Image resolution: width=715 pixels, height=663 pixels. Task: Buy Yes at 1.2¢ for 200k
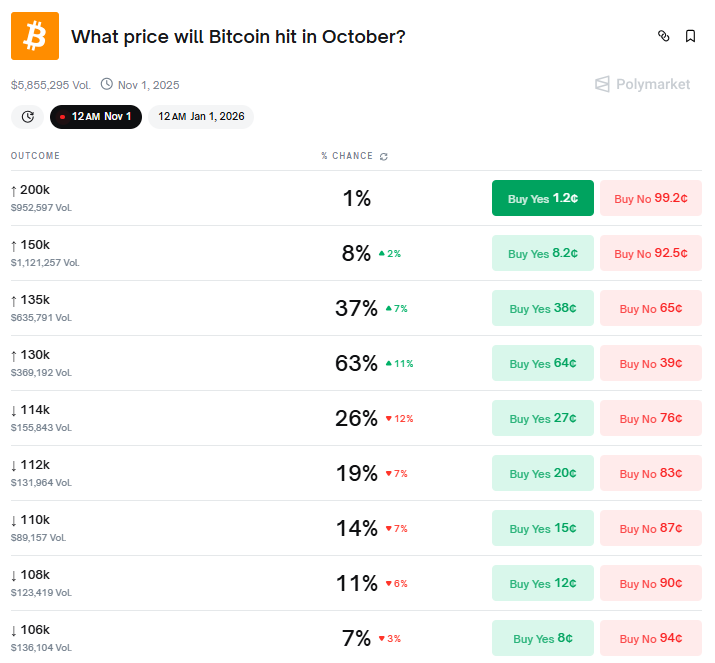[542, 198]
